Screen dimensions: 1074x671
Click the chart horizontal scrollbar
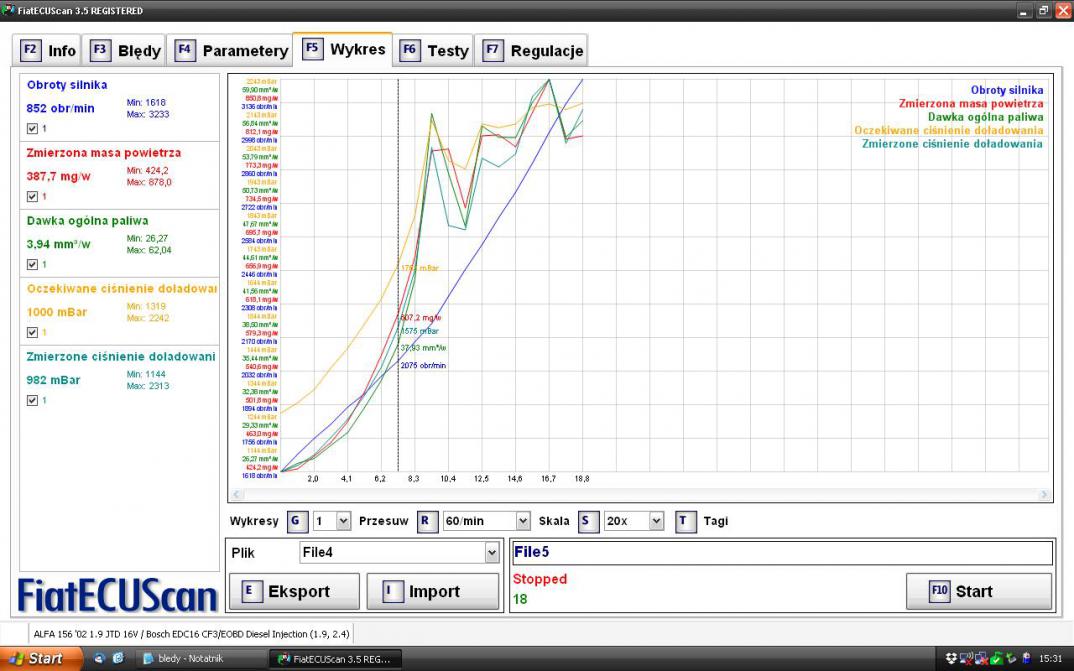[640, 494]
